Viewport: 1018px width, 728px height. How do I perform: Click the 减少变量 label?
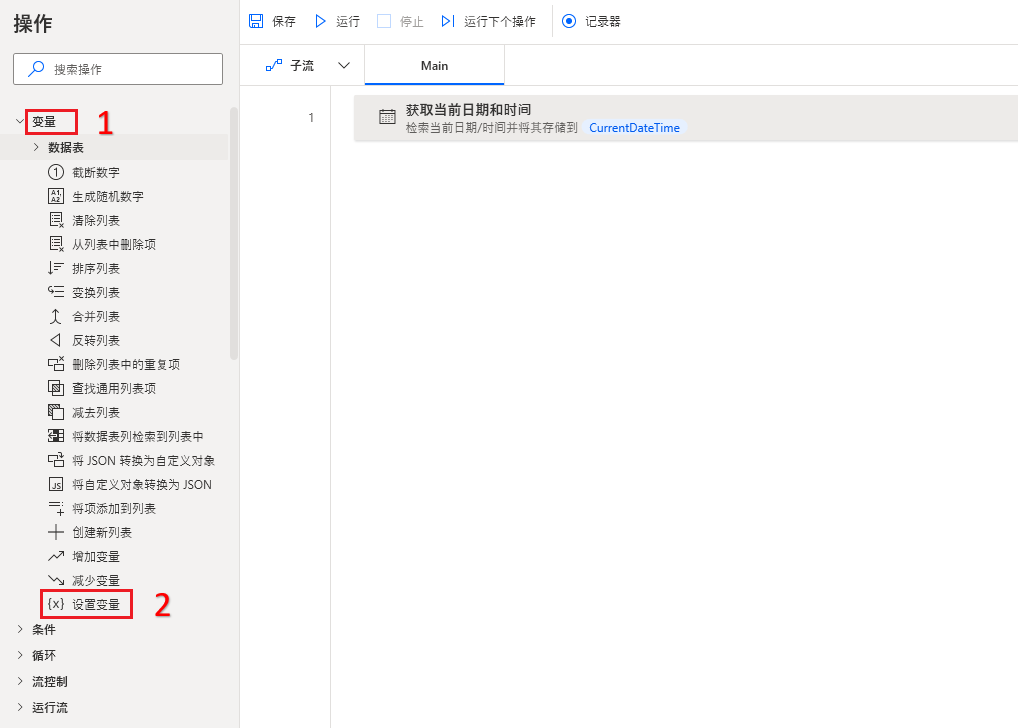coord(96,581)
